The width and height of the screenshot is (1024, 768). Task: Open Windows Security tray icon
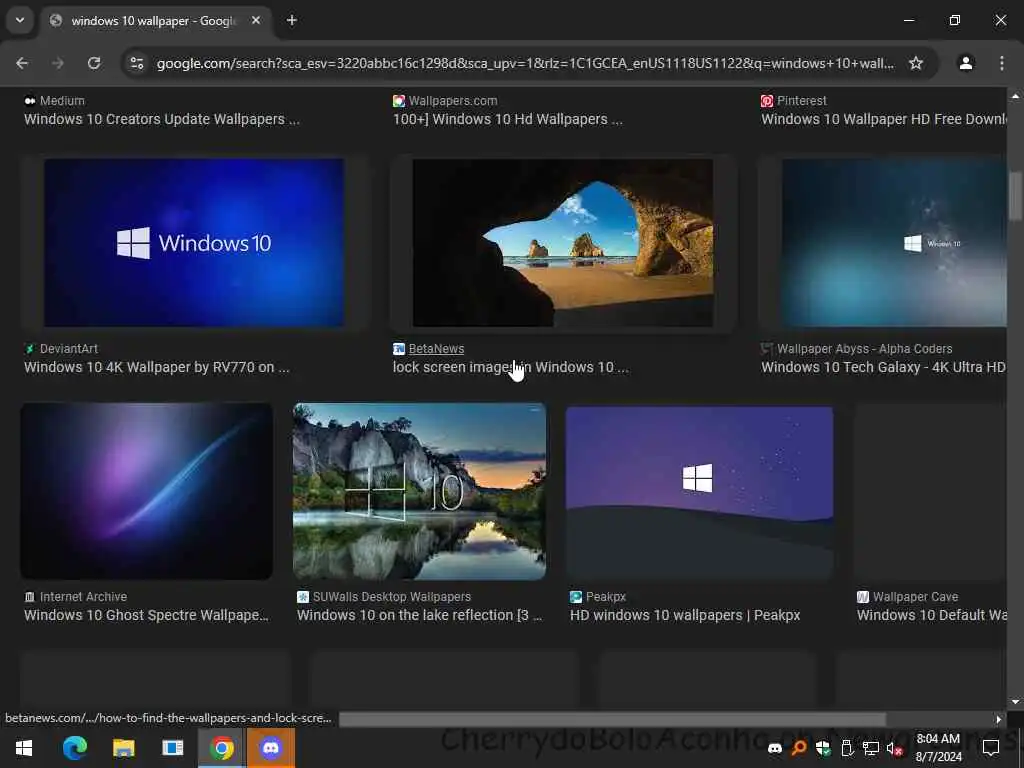click(x=823, y=748)
